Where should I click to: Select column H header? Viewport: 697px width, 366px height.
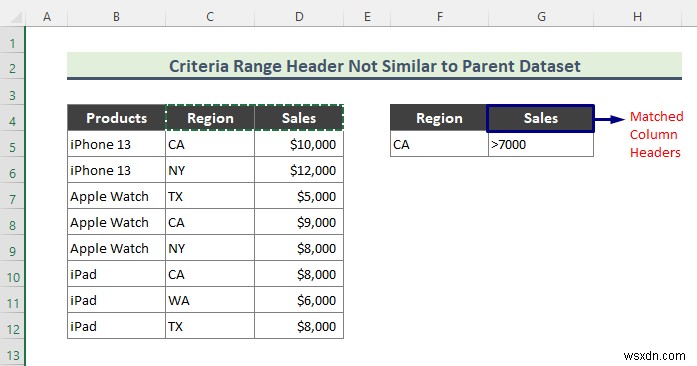[637, 17]
